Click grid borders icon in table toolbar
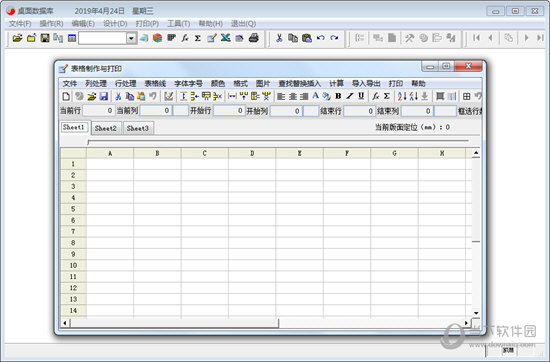This screenshot has width=550, height=362. point(467,96)
